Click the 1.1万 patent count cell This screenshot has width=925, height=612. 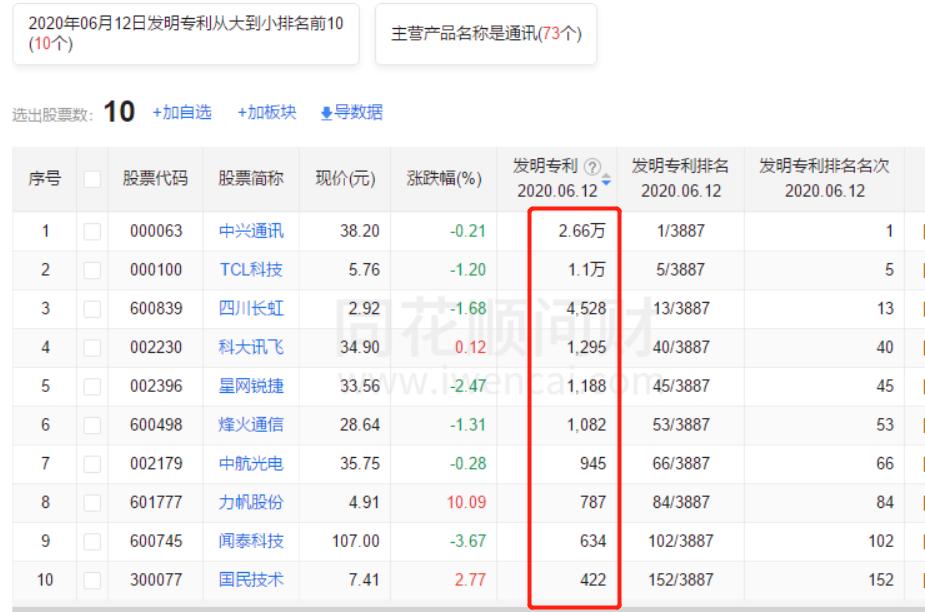point(587,270)
